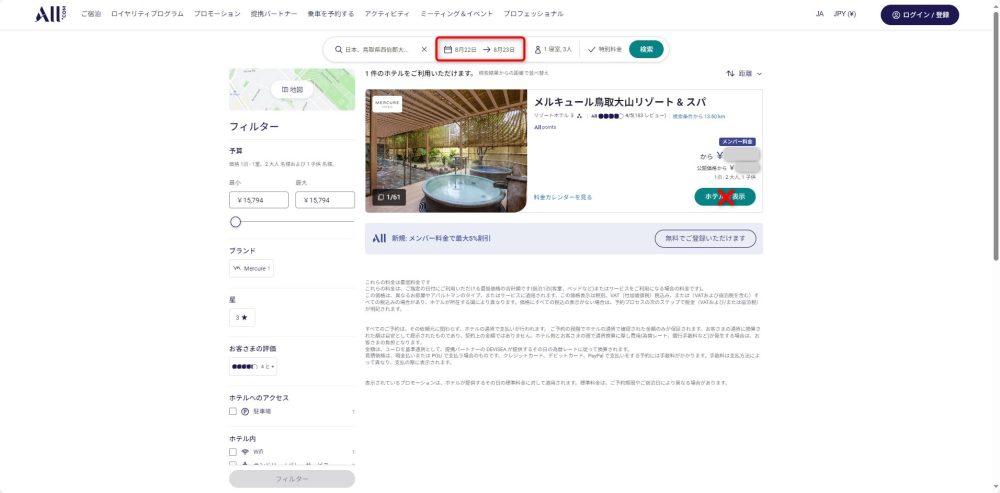Viewport: 1000px width, 493px height.
Task: Click the ホテルを表示 view hotel button
Action: (725, 197)
